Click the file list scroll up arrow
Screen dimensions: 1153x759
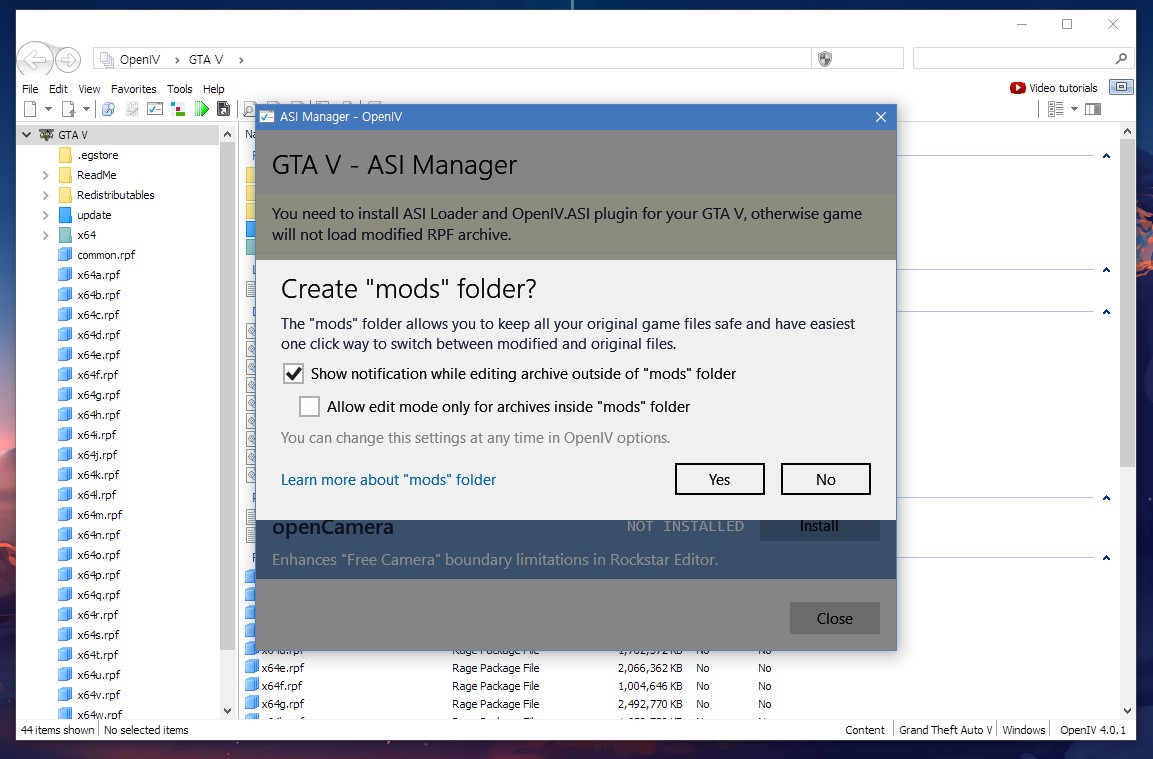(x=1127, y=131)
